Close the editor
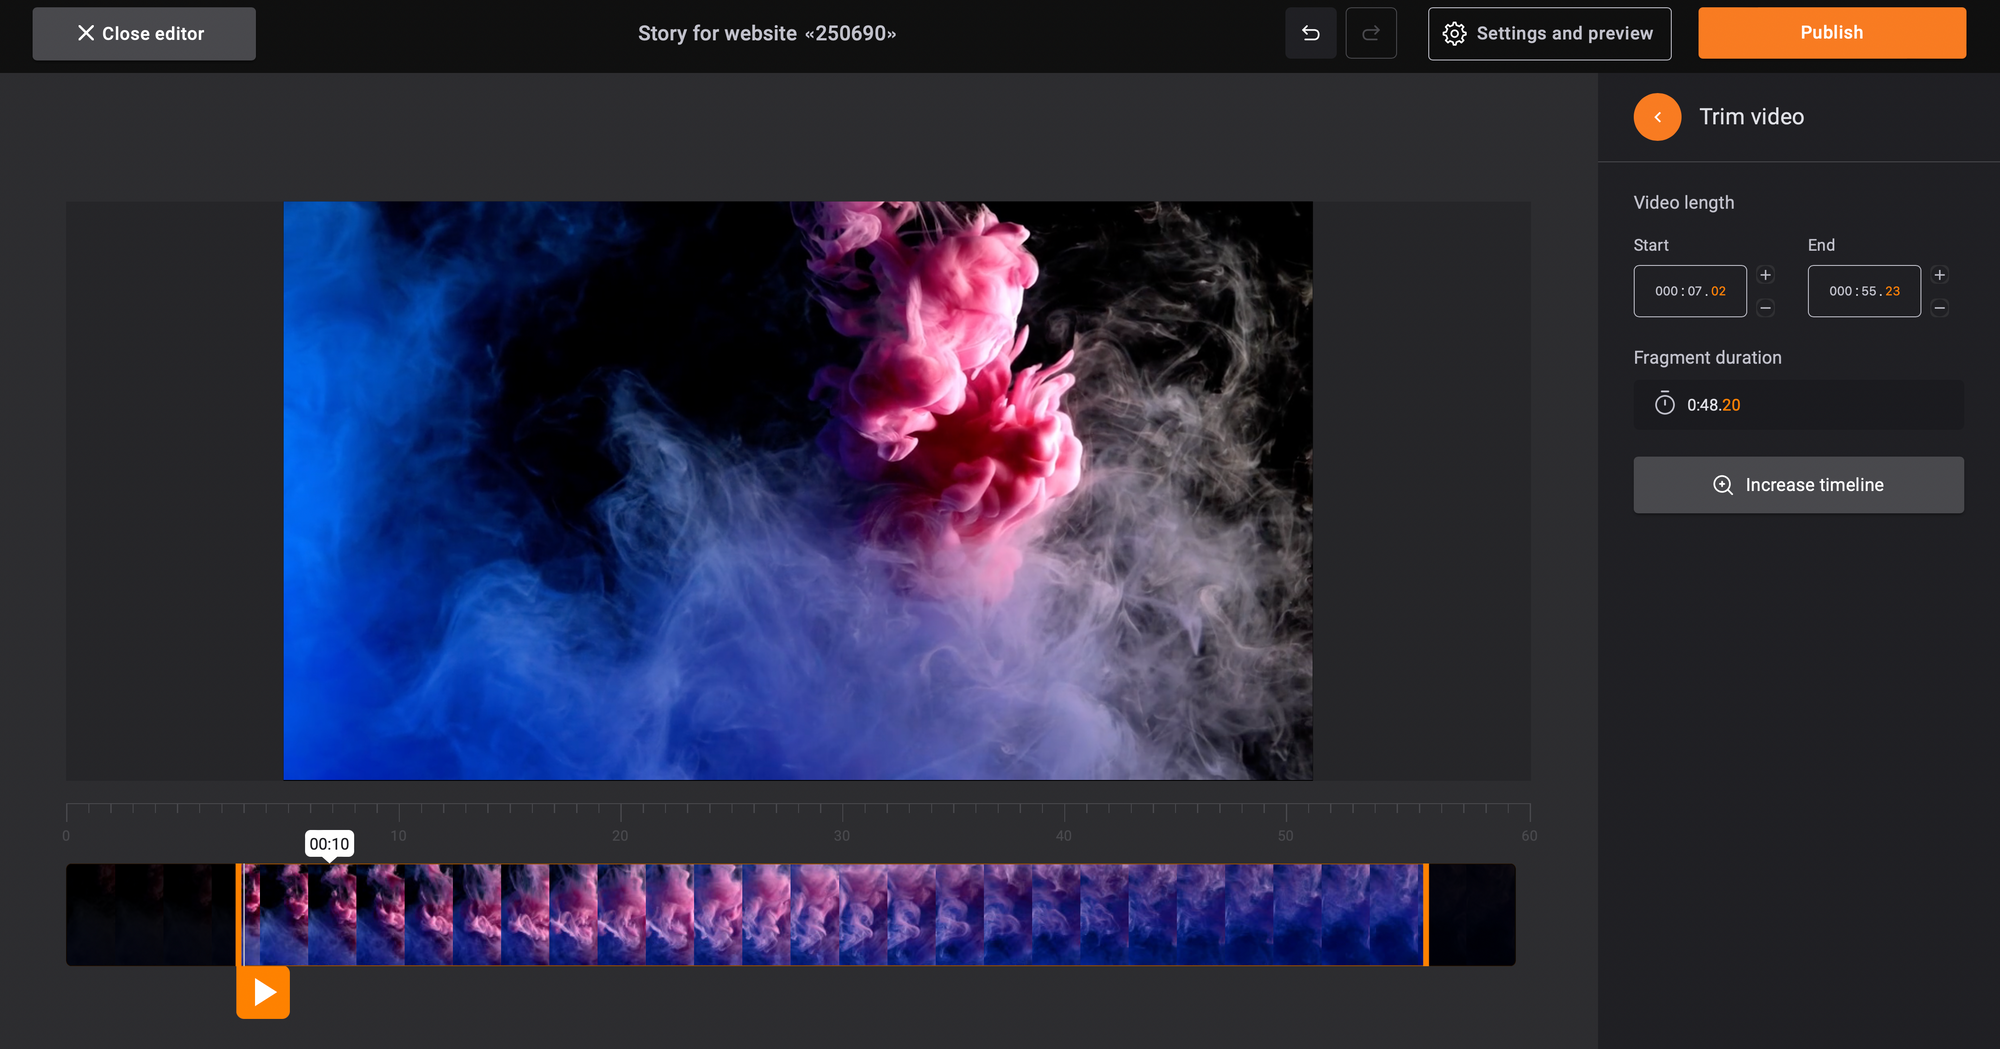2000x1049 pixels. [x=143, y=33]
